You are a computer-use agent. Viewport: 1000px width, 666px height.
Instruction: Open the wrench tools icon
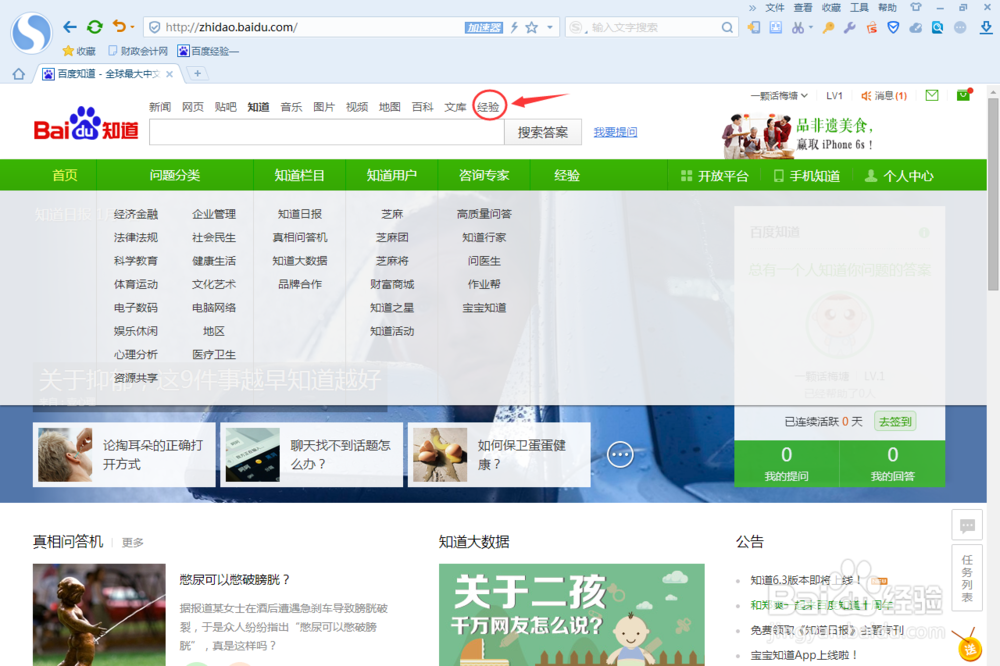849,27
